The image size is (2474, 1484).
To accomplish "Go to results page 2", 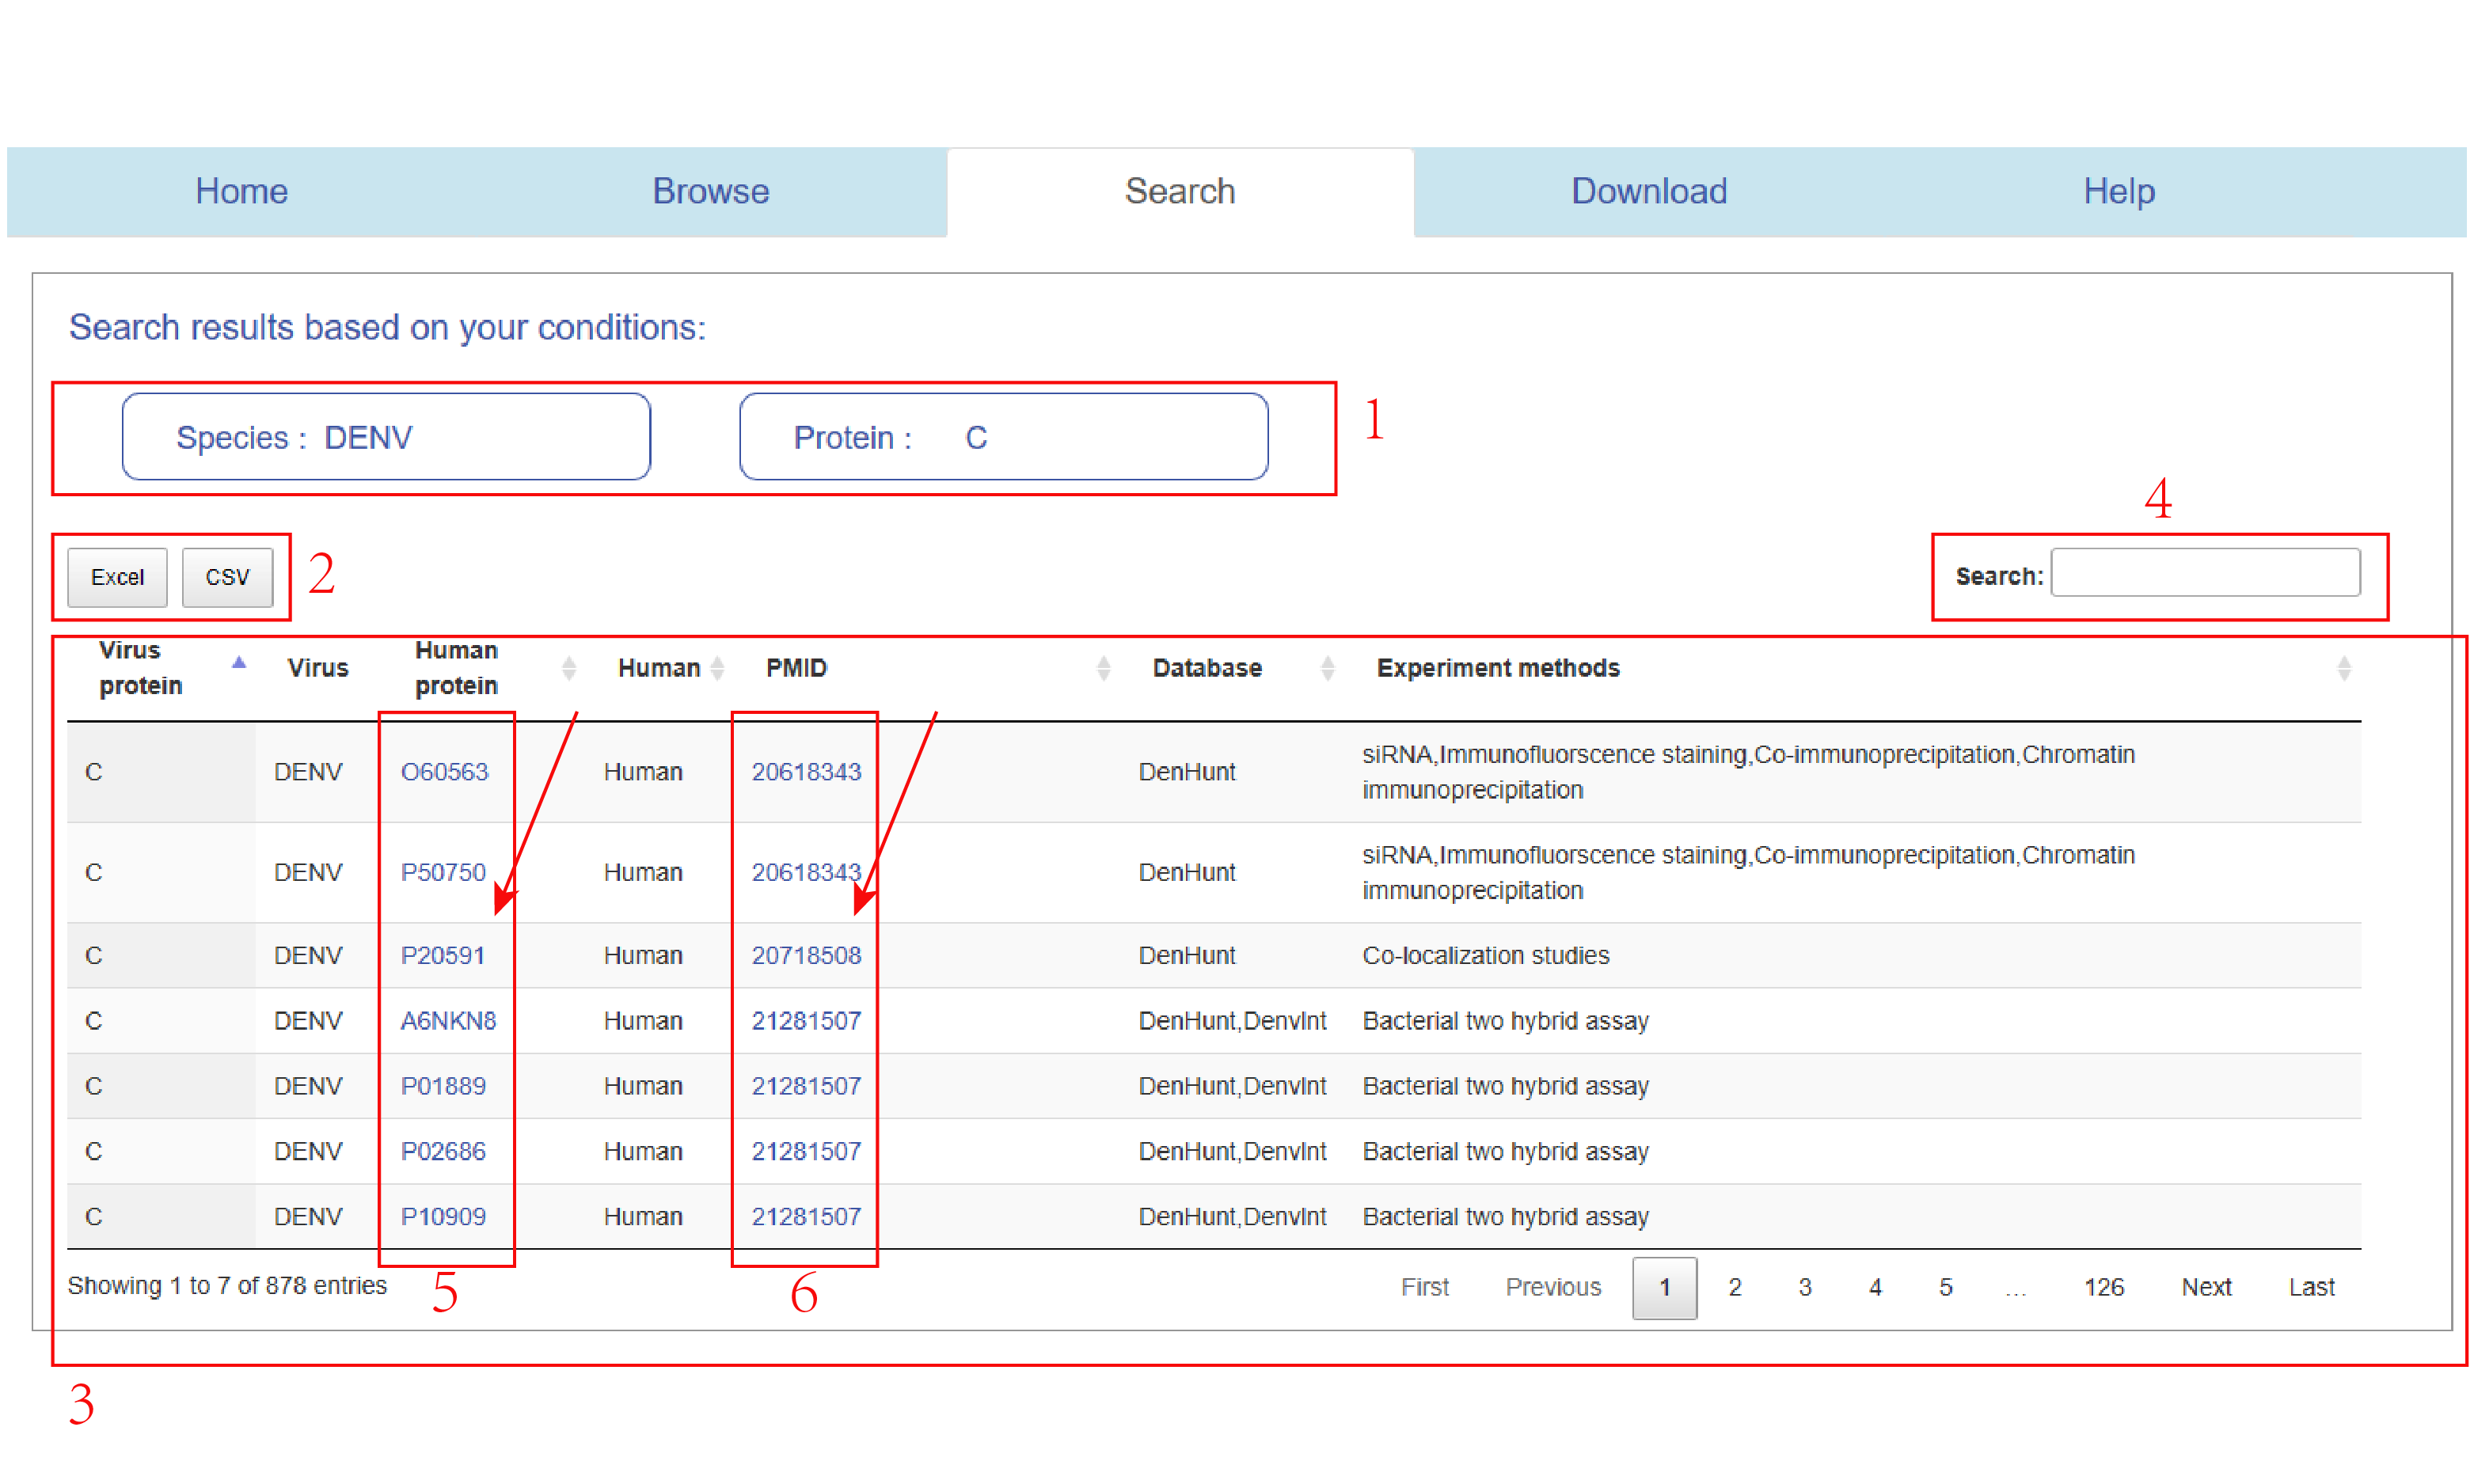I will 1734,1287.
